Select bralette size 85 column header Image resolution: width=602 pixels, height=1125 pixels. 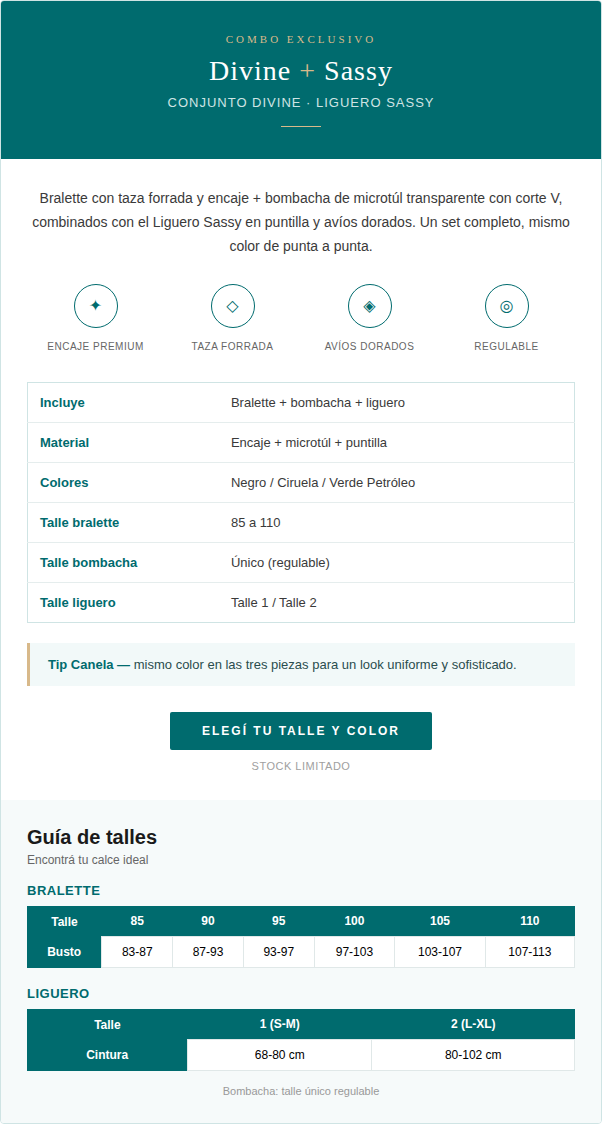[x=137, y=921]
